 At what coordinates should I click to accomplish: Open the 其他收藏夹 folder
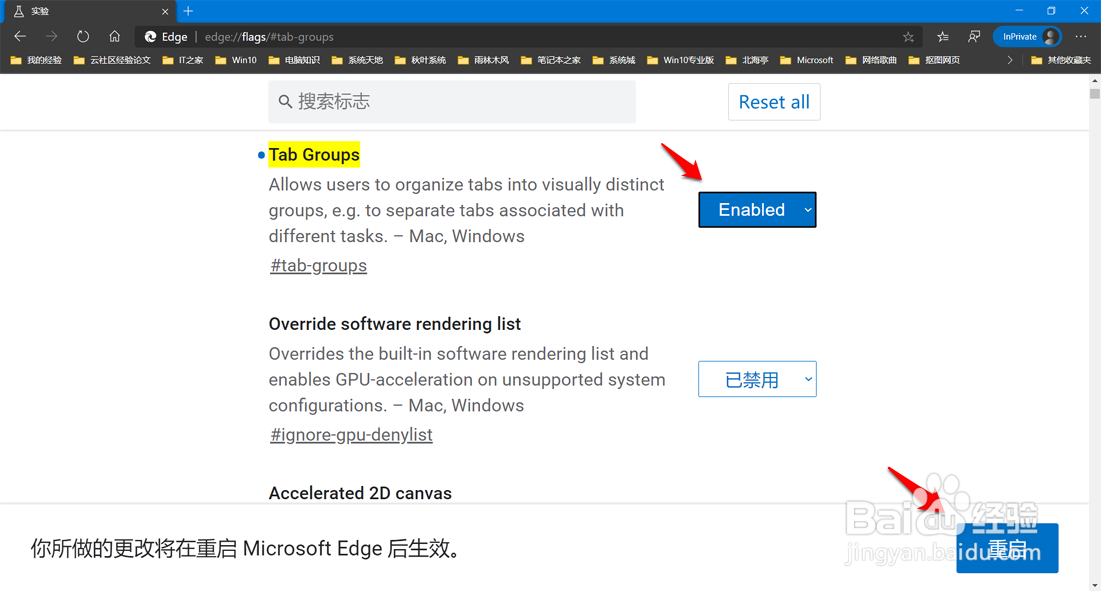[1061, 60]
